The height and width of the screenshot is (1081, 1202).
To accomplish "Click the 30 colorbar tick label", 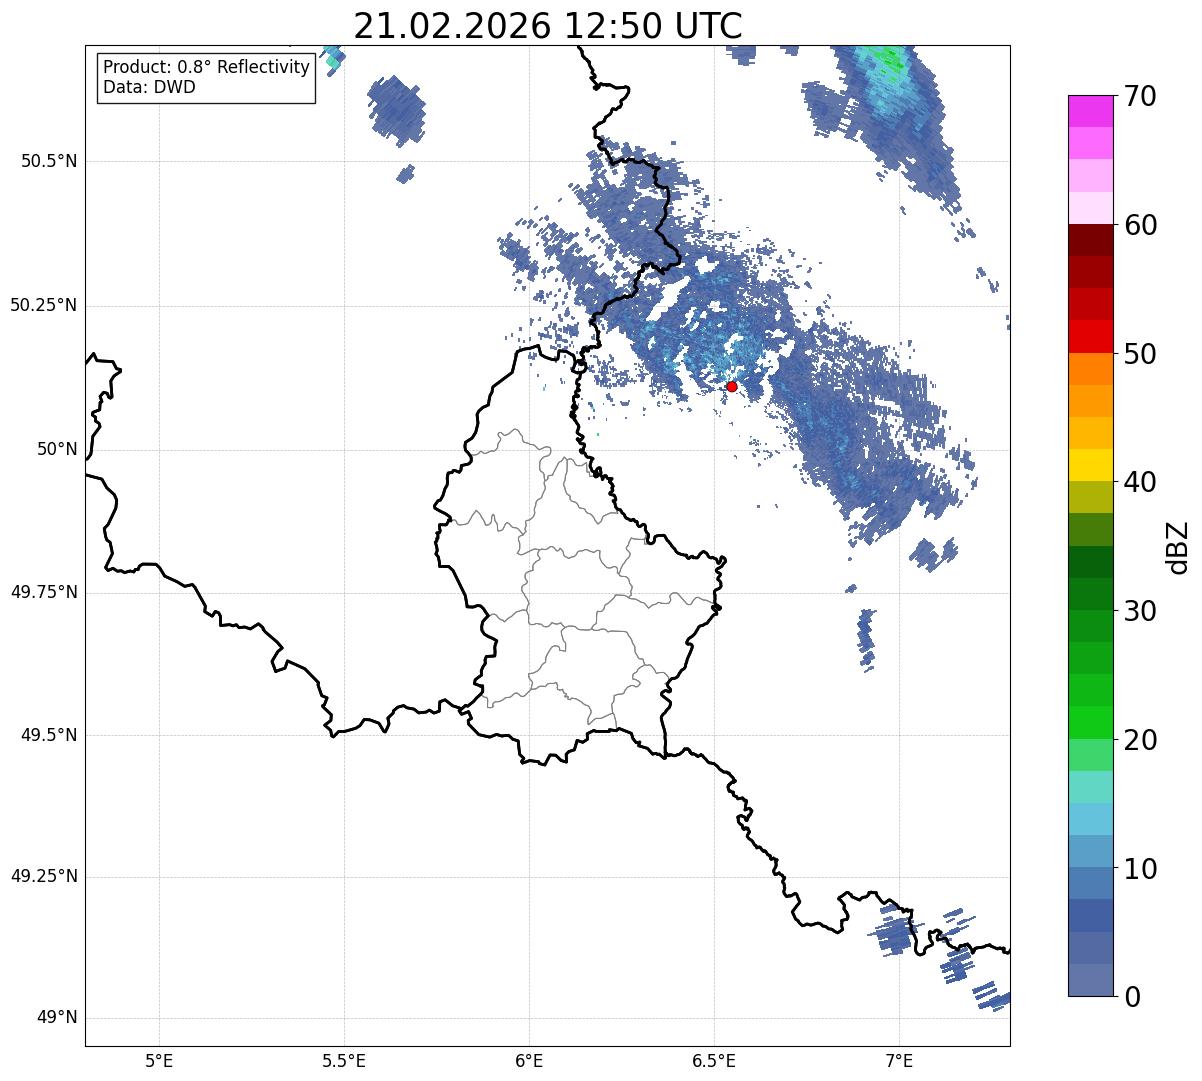I will pyautogui.click(x=1140, y=611).
